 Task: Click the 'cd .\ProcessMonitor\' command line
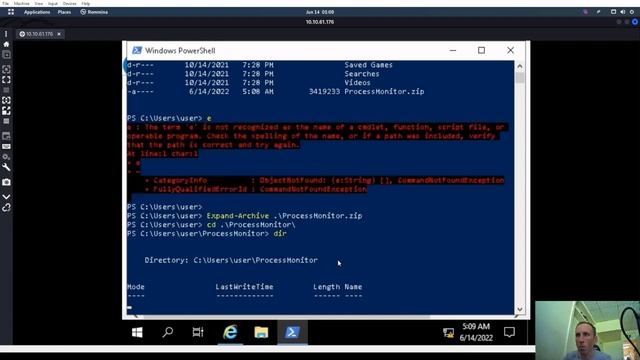click(x=251, y=224)
